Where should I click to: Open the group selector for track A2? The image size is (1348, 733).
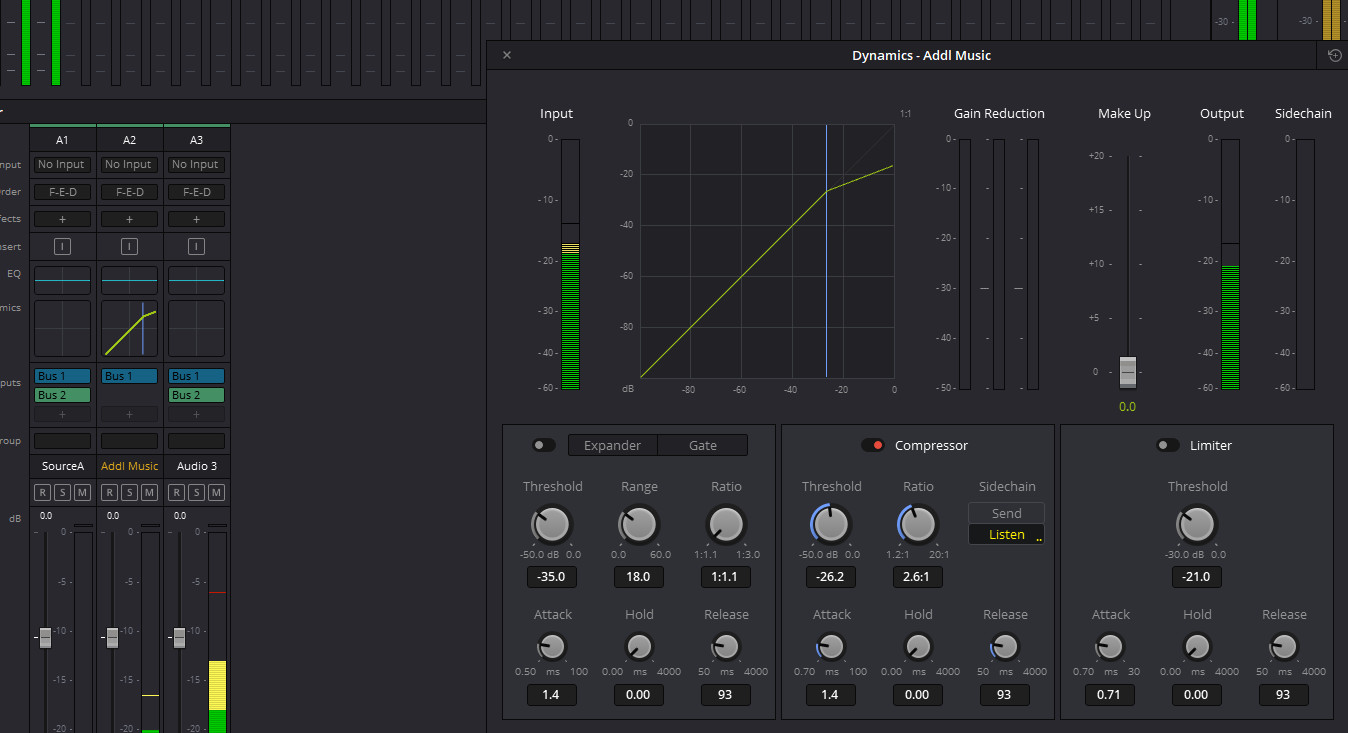coord(129,441)
